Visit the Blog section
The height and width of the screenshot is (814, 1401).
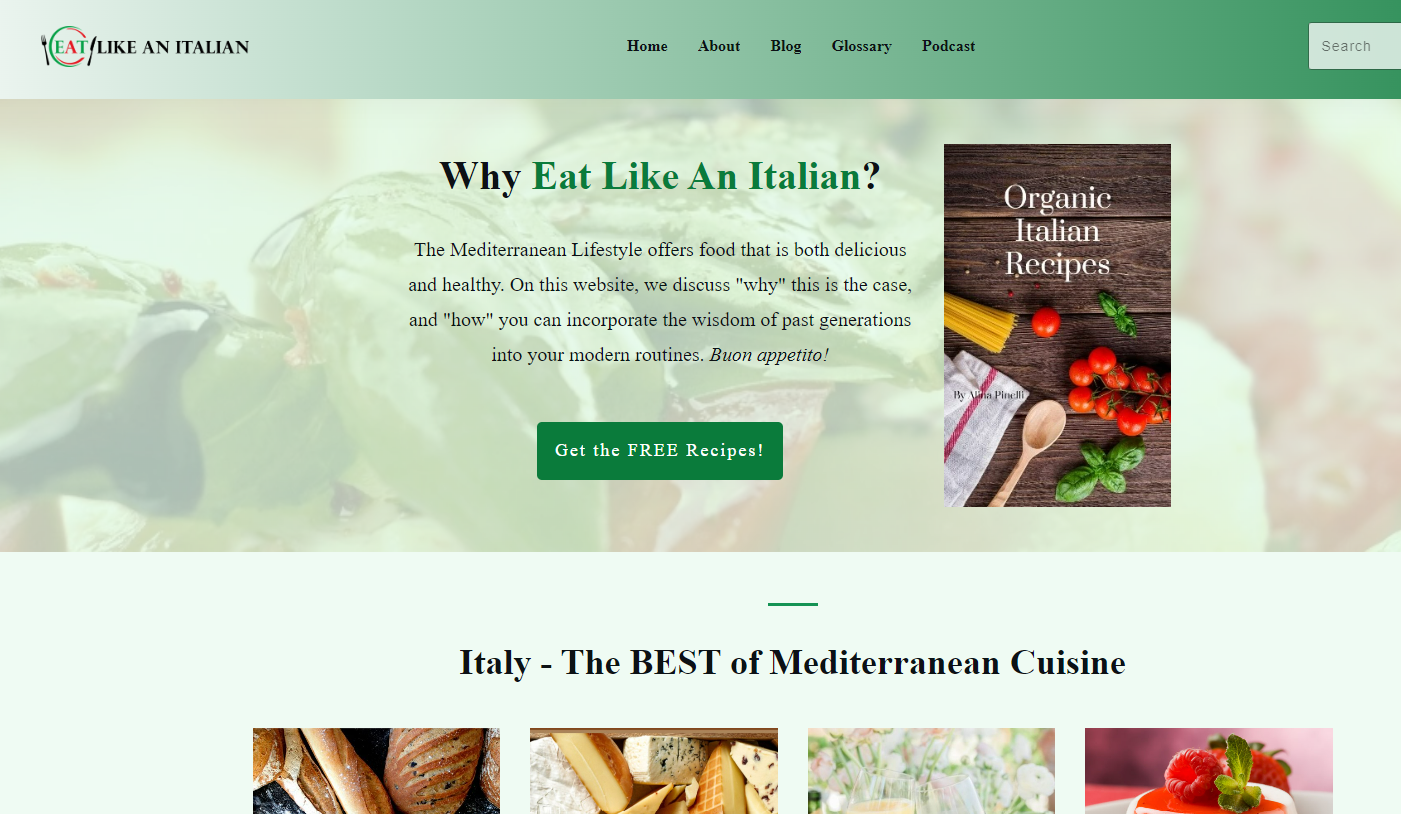pos(786,46)
